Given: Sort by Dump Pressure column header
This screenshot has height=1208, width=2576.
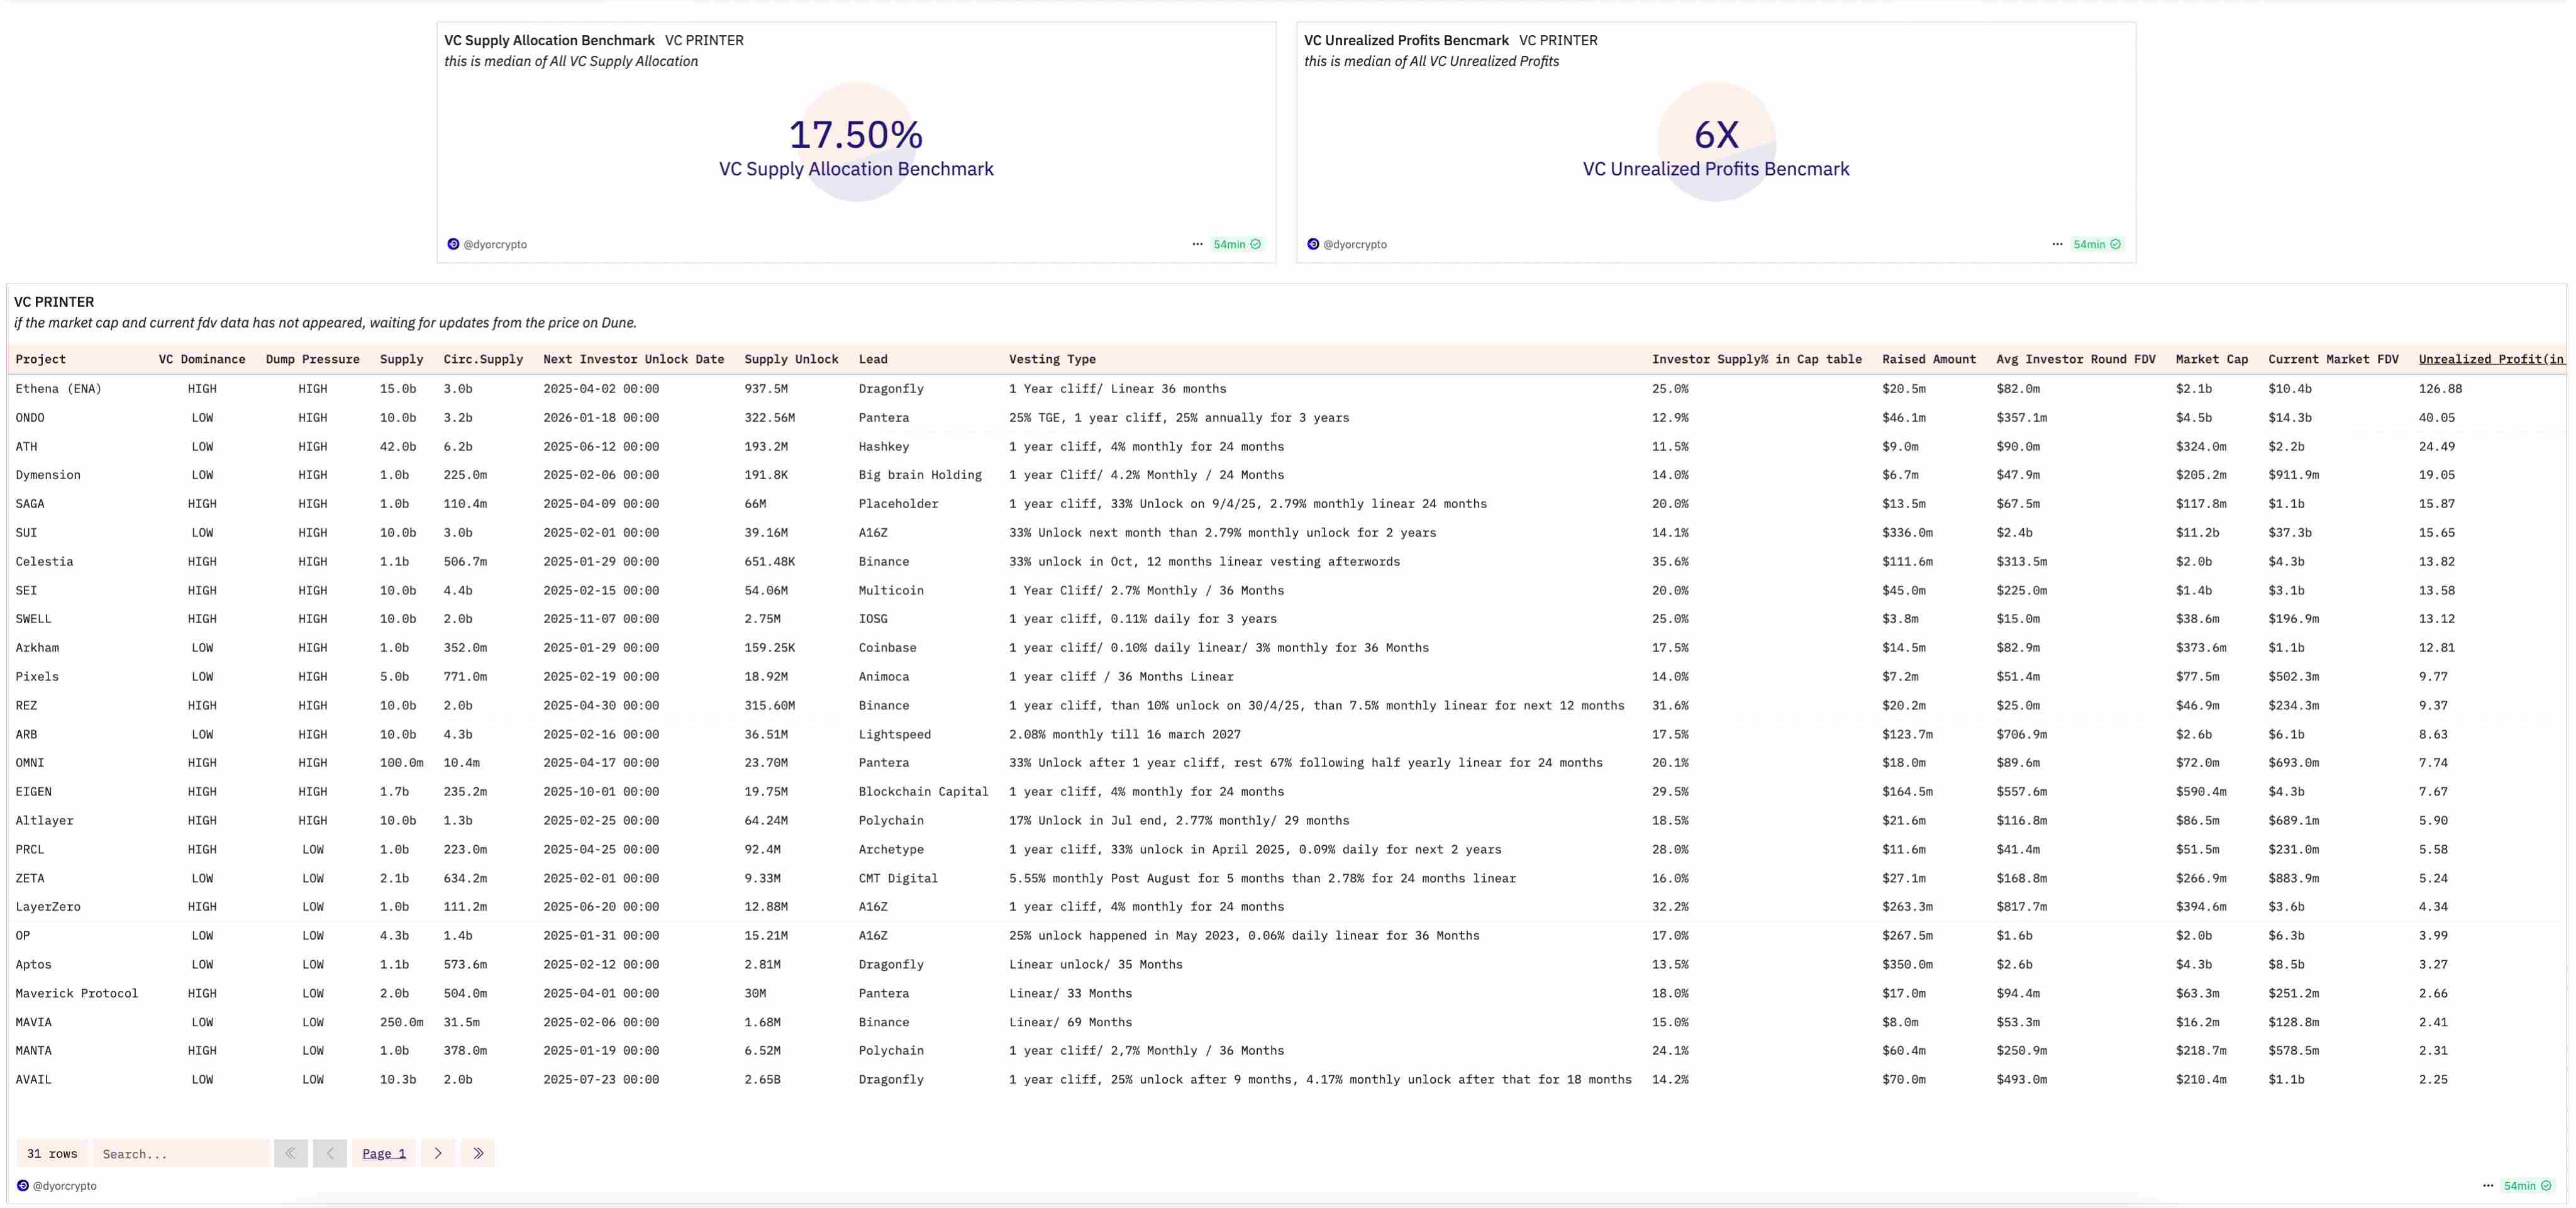Looking at the screenshot, I should [x=312, y=359].
